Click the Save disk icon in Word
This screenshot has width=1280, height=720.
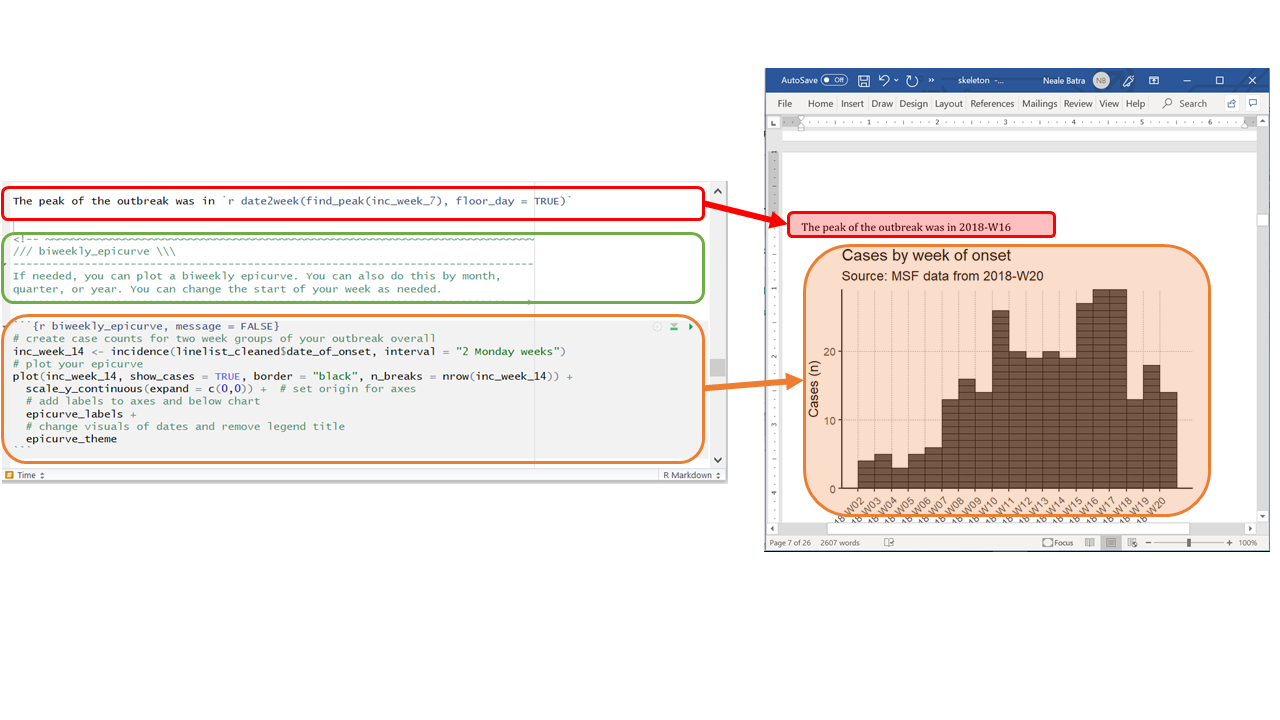863,80
